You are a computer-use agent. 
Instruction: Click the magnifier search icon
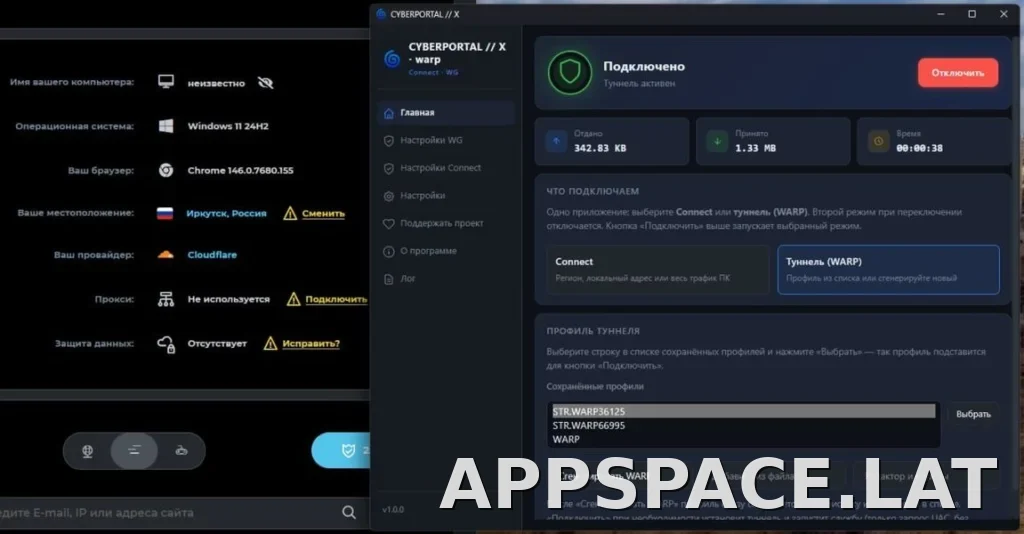pyautogui.click(x=349, y=512)
